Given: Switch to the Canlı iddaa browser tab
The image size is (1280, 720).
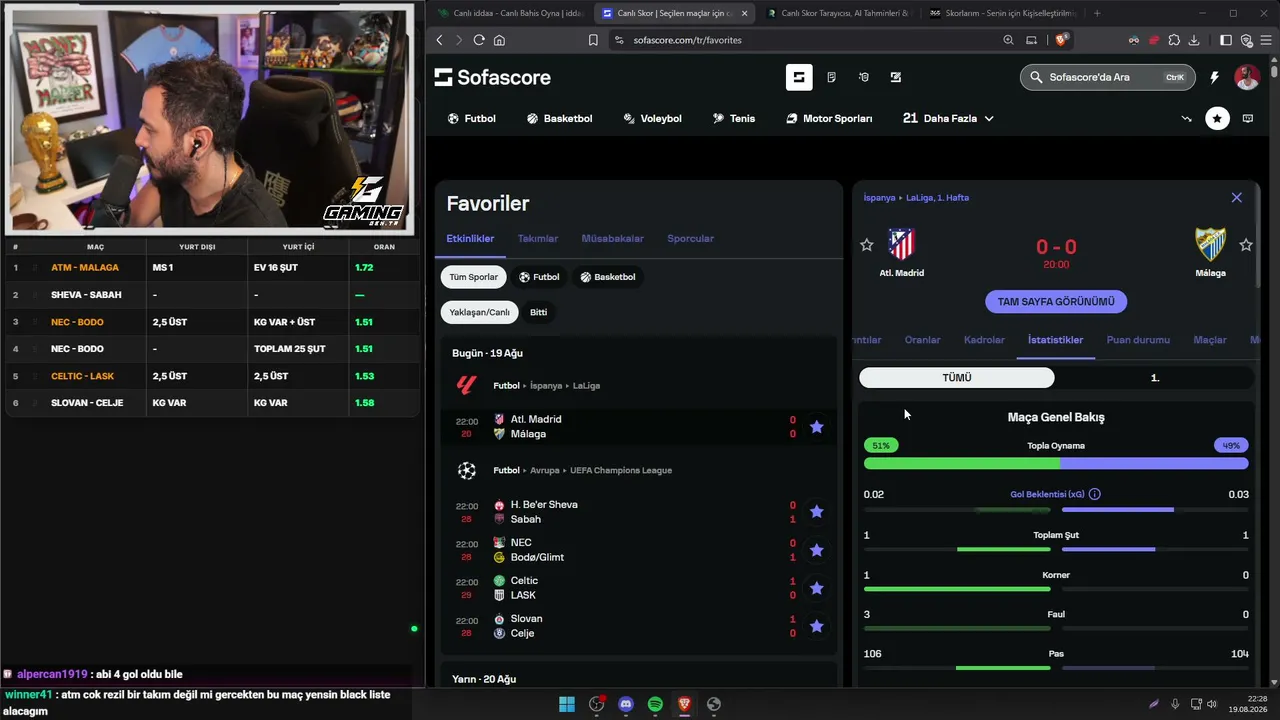Looking at the screenshot, I should click(x=510, y=13).
